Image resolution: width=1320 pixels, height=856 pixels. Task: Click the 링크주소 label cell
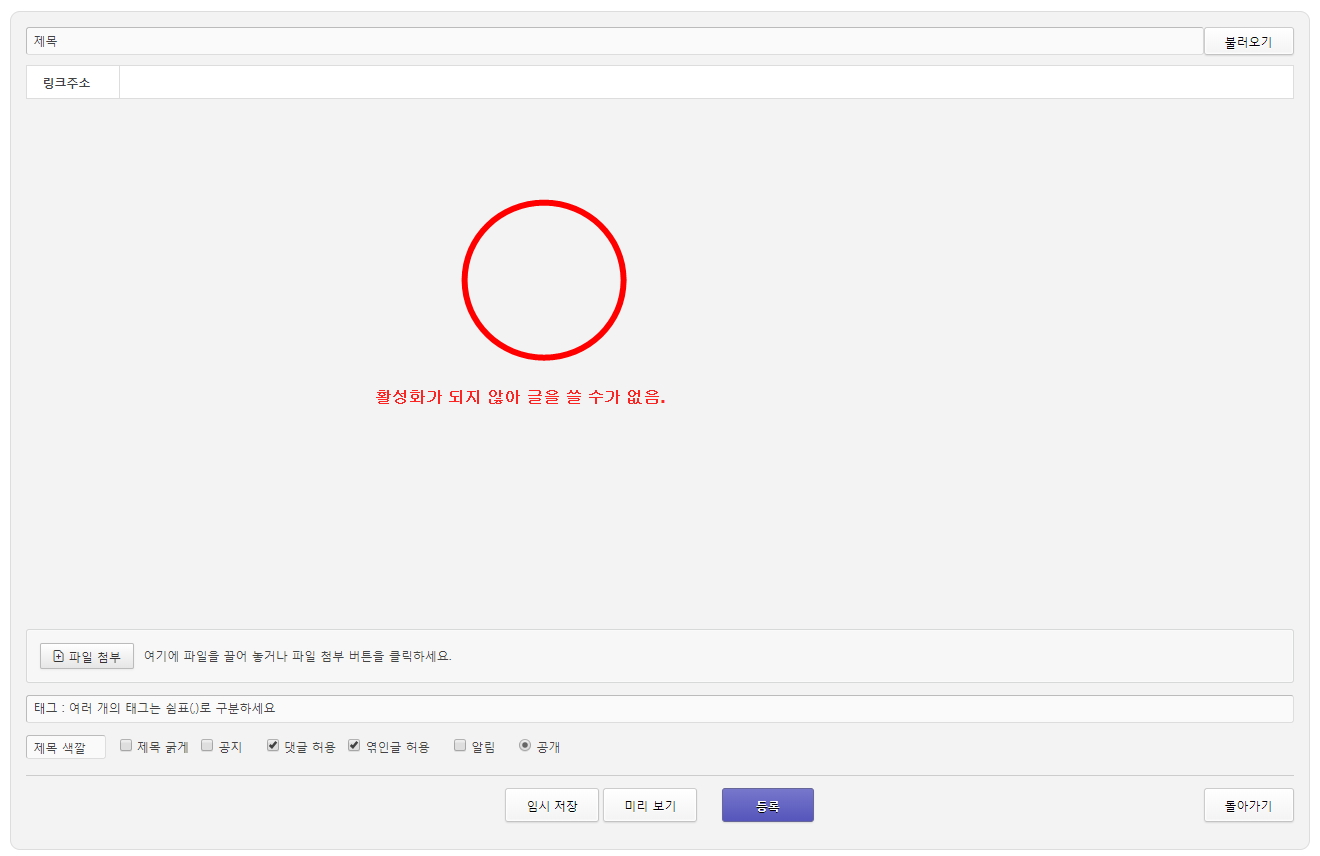tap(73, 82)
